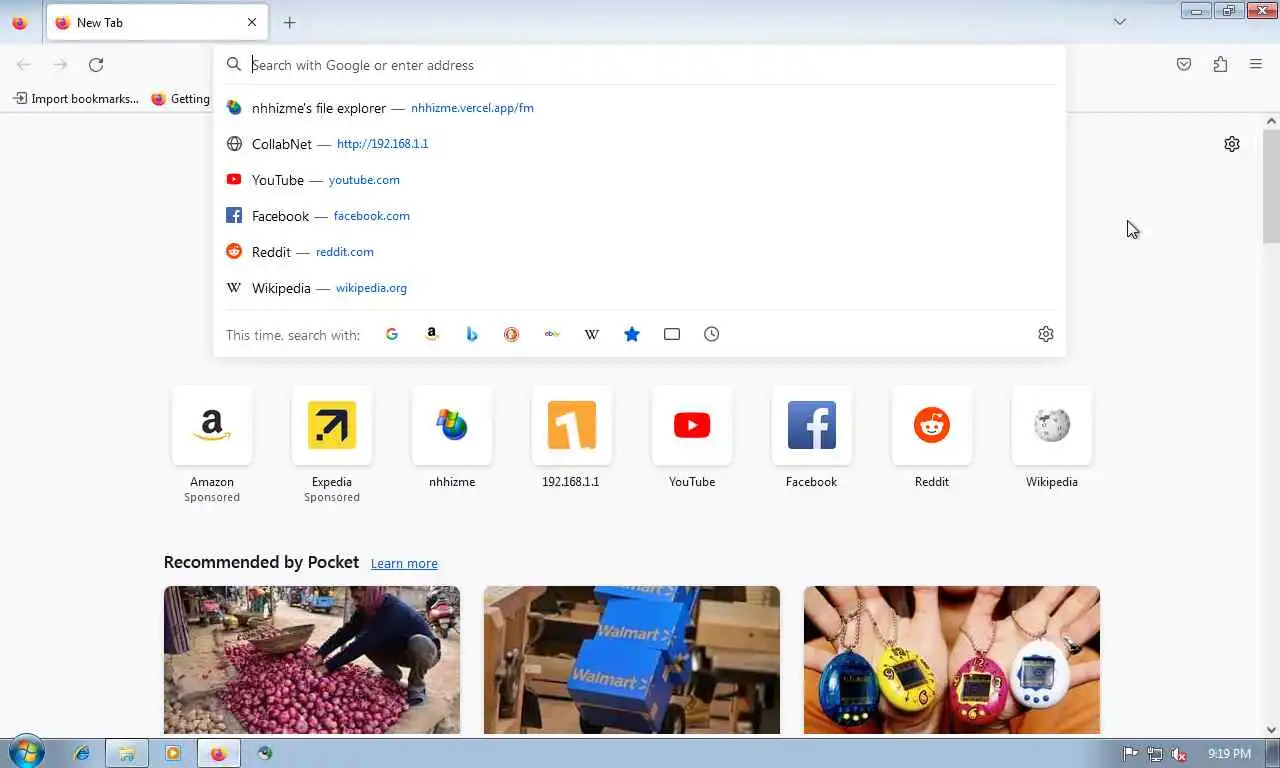
Task: Open search settings gear in dropdown
Action: coord(1046,334)
